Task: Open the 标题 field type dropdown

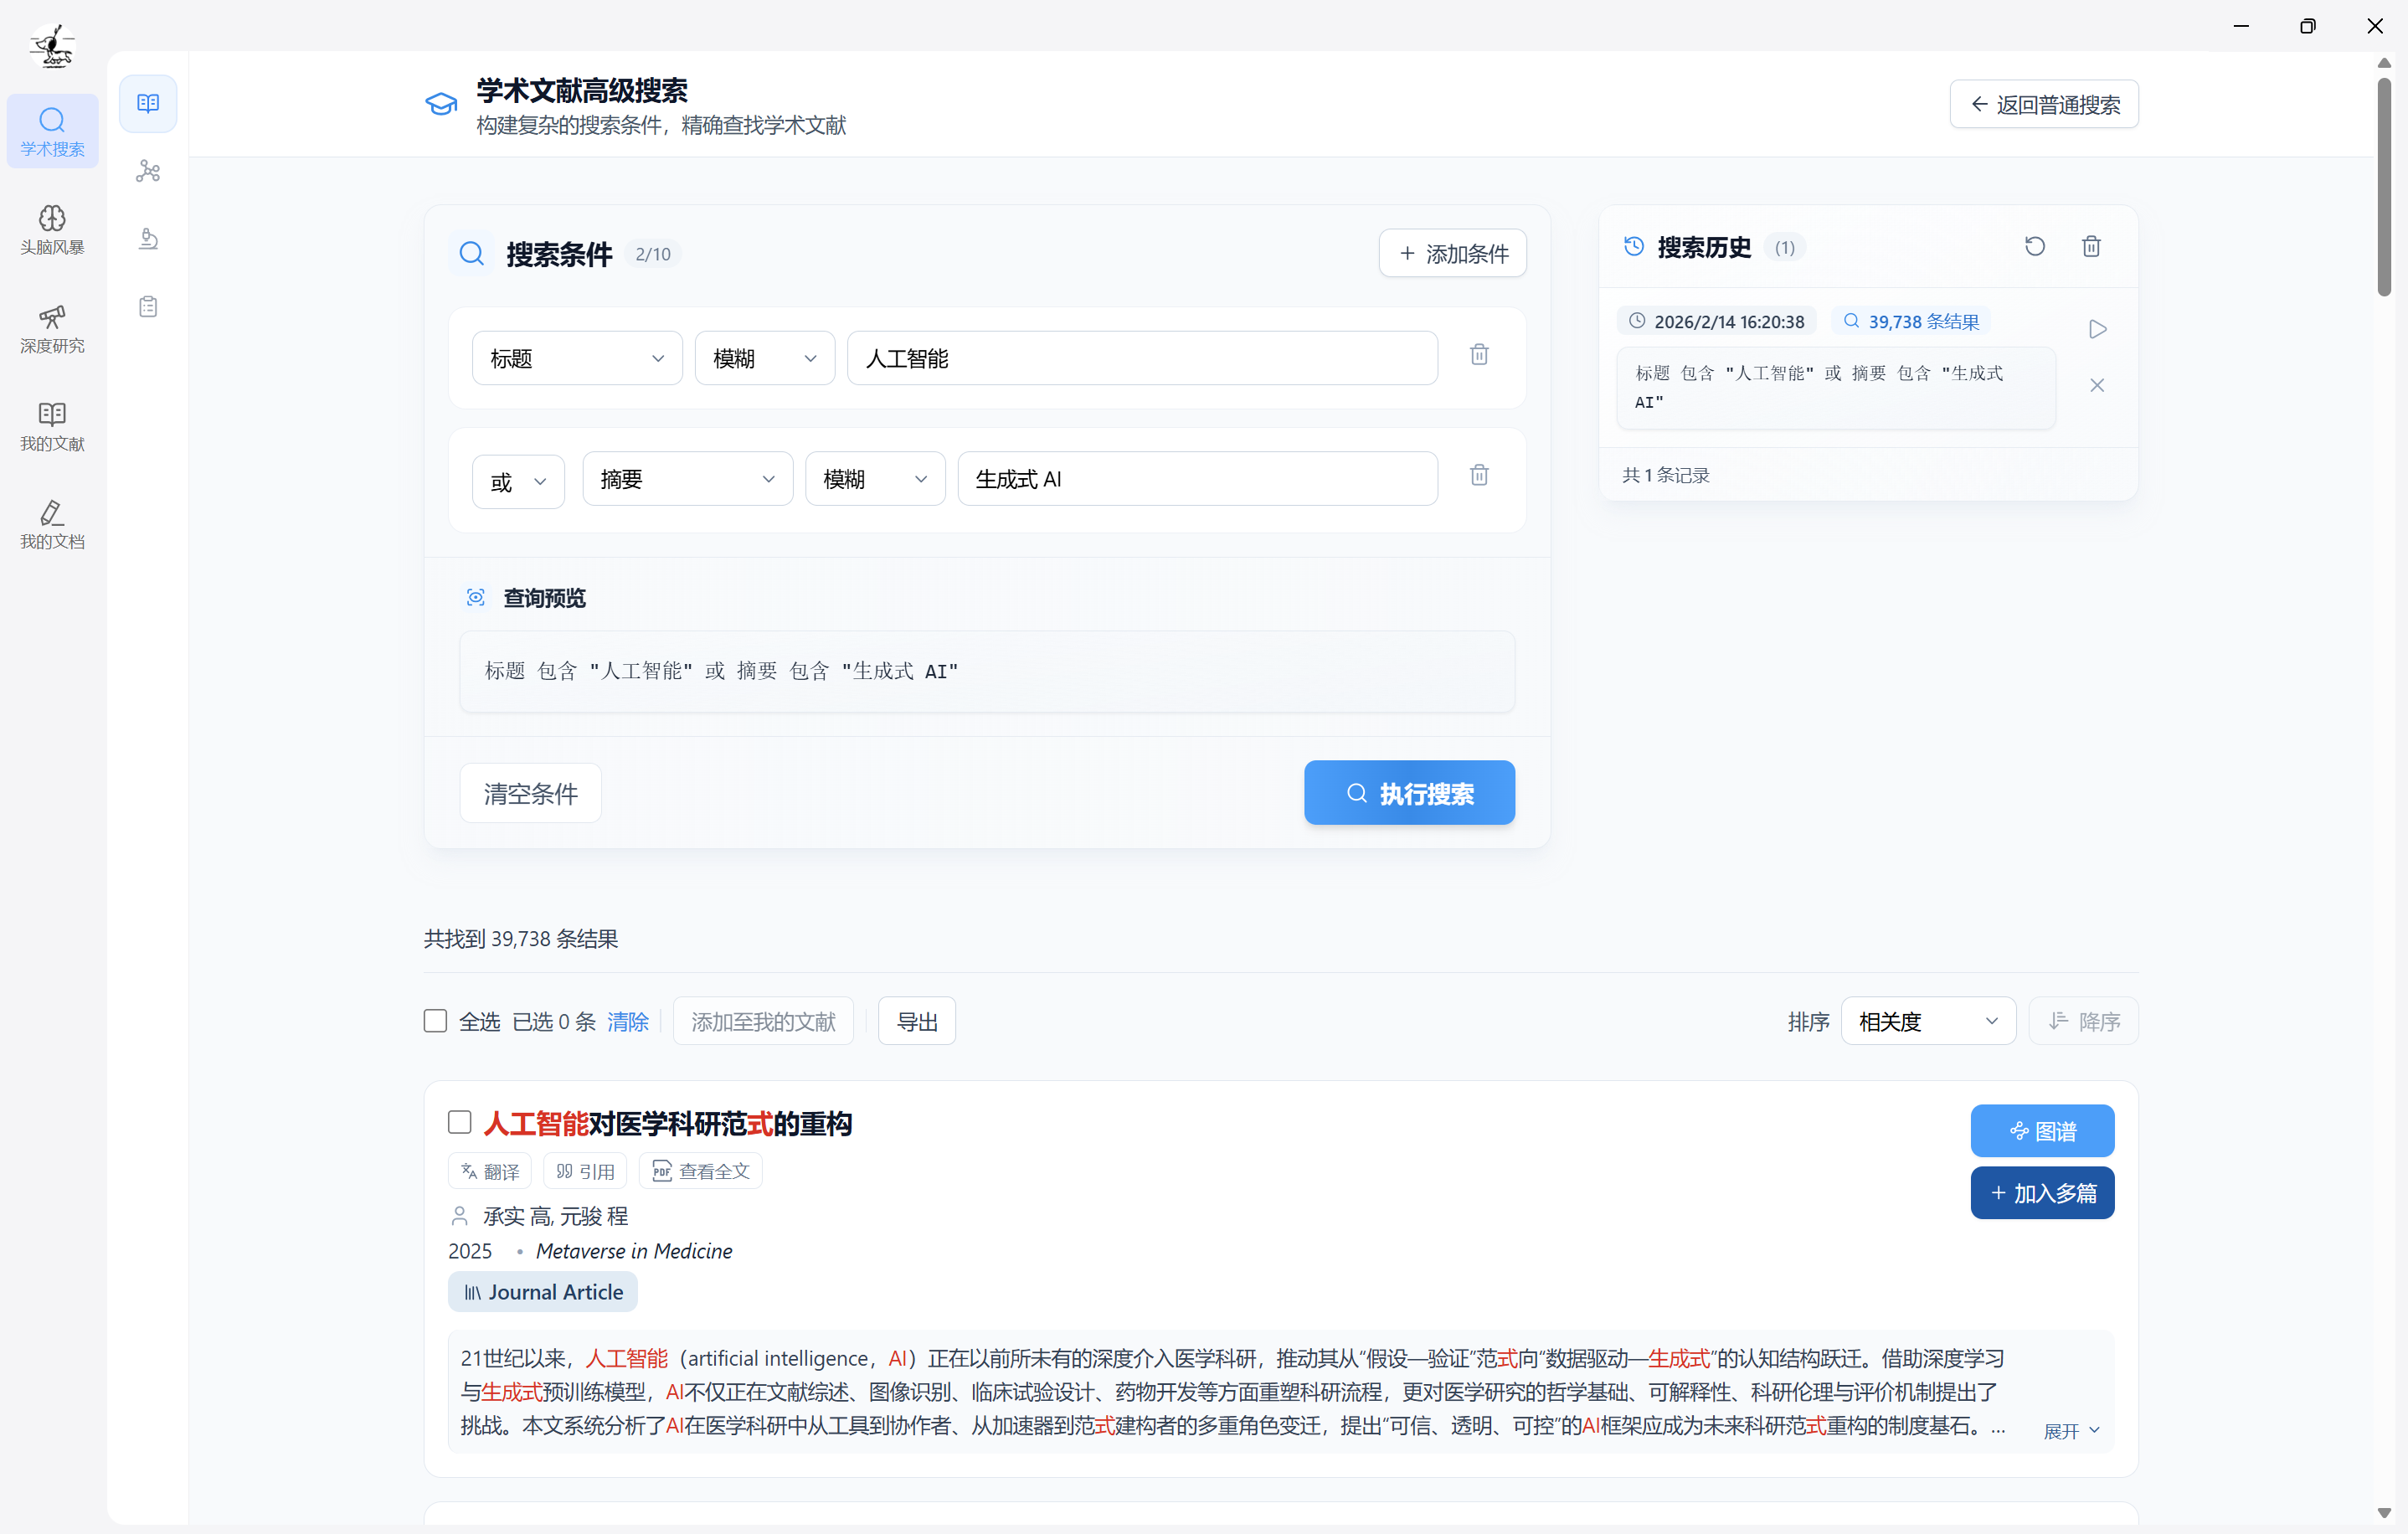Action: 577,359
